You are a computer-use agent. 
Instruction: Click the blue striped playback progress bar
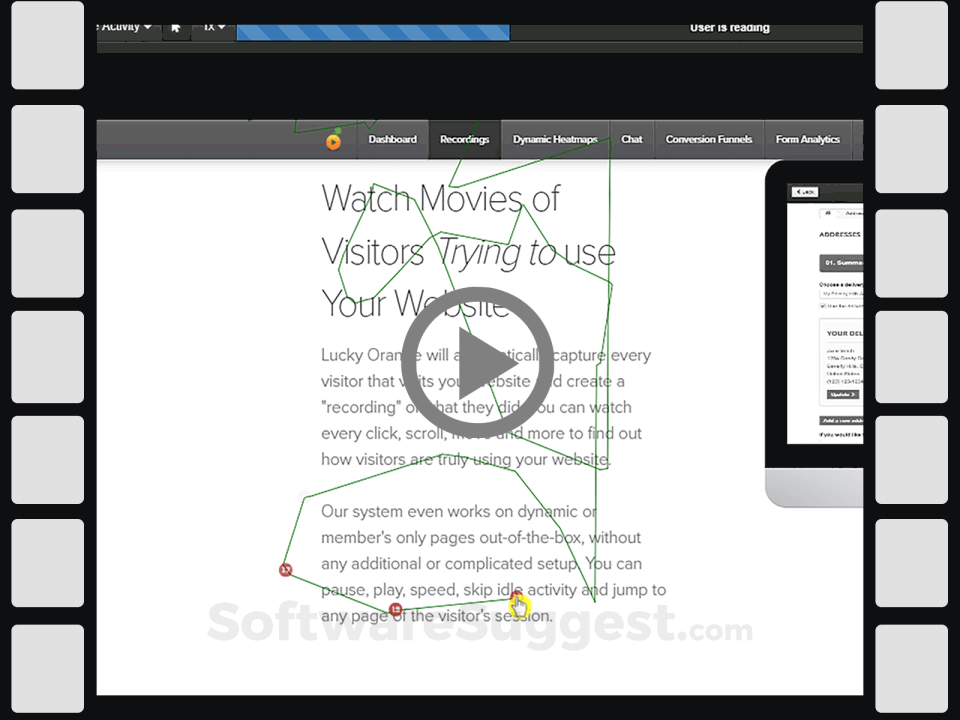(373, 32)
